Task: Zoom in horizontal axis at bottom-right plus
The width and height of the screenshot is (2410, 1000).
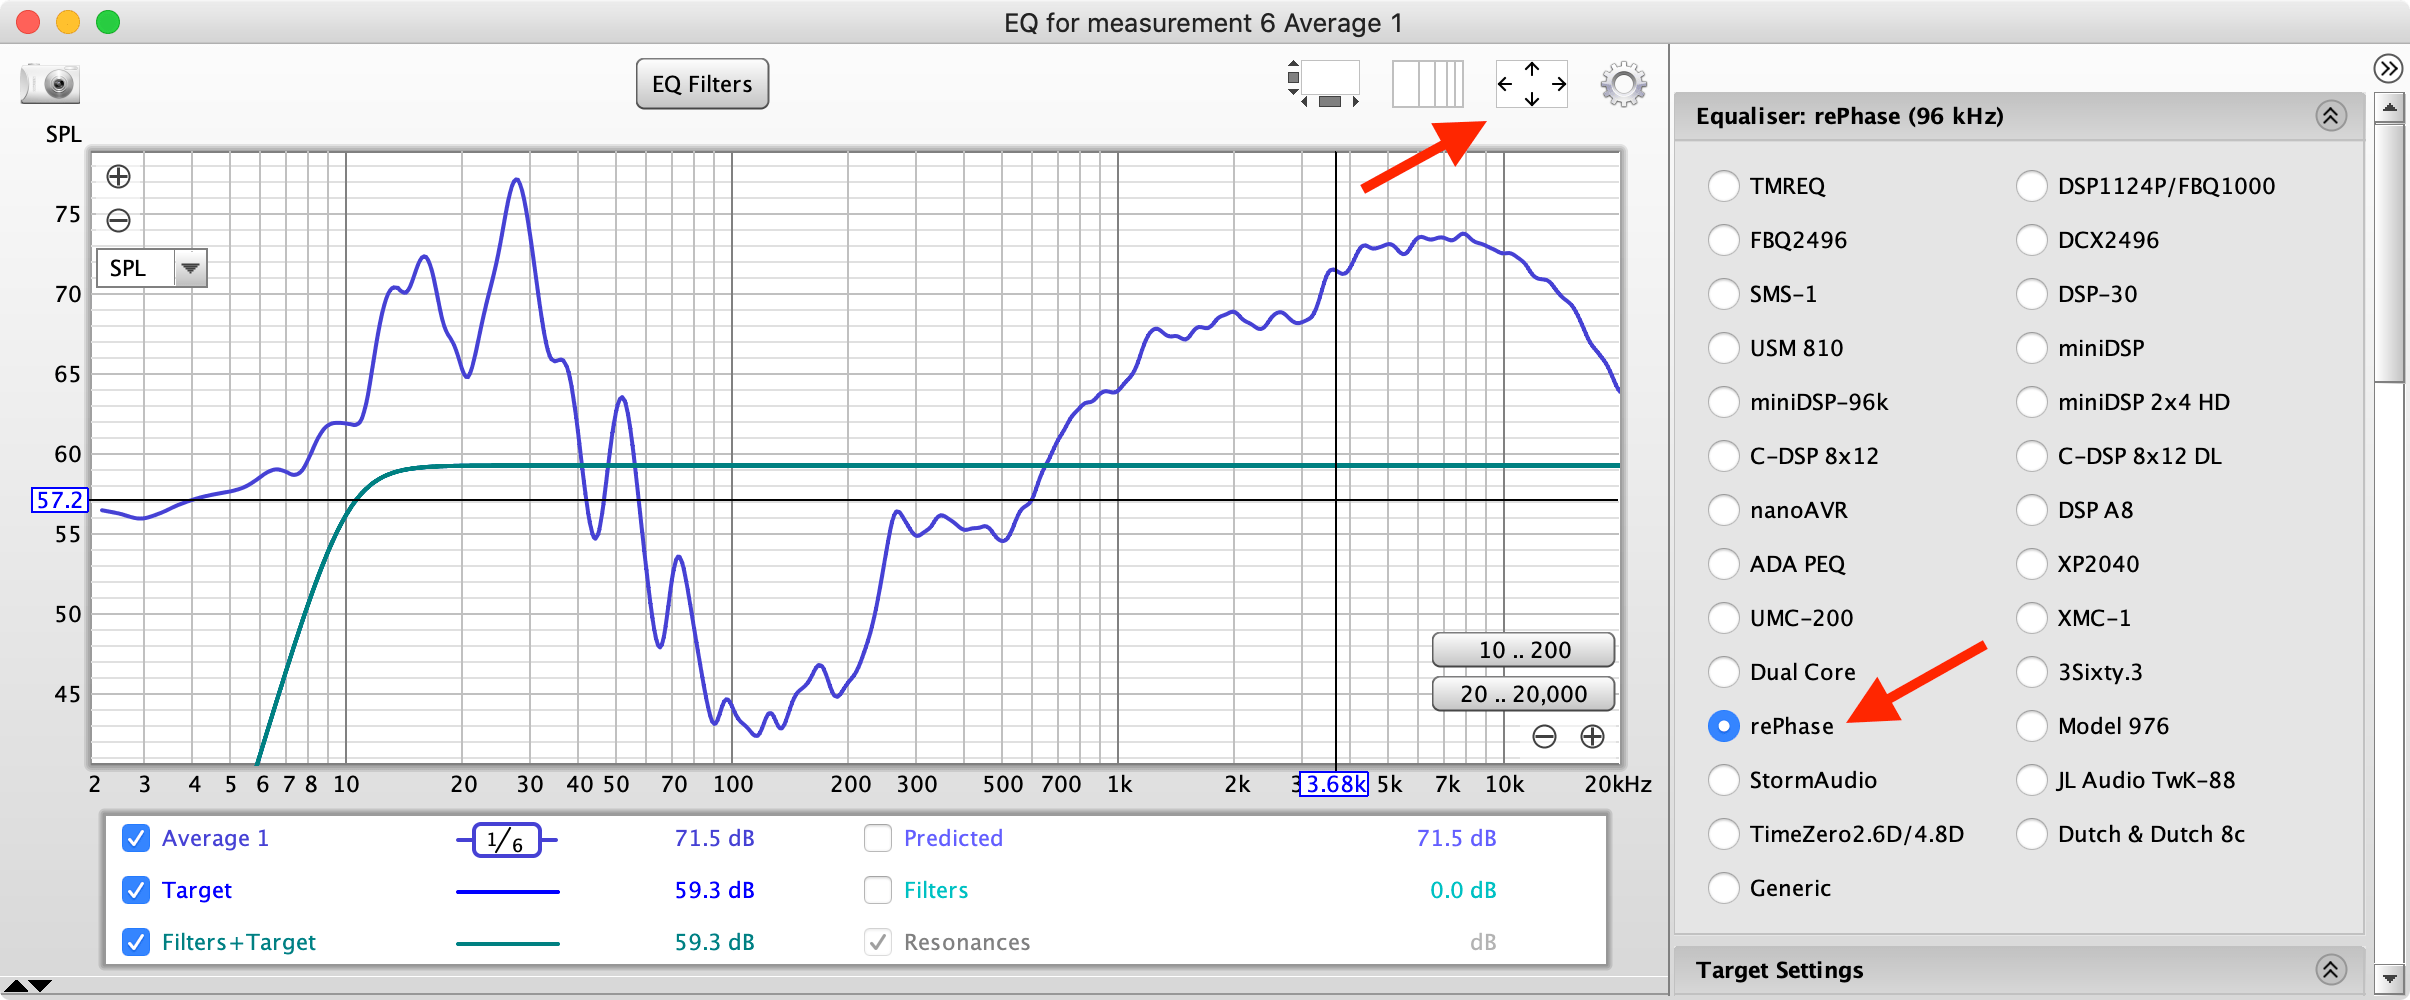Action: click(x=1592, y=737)
